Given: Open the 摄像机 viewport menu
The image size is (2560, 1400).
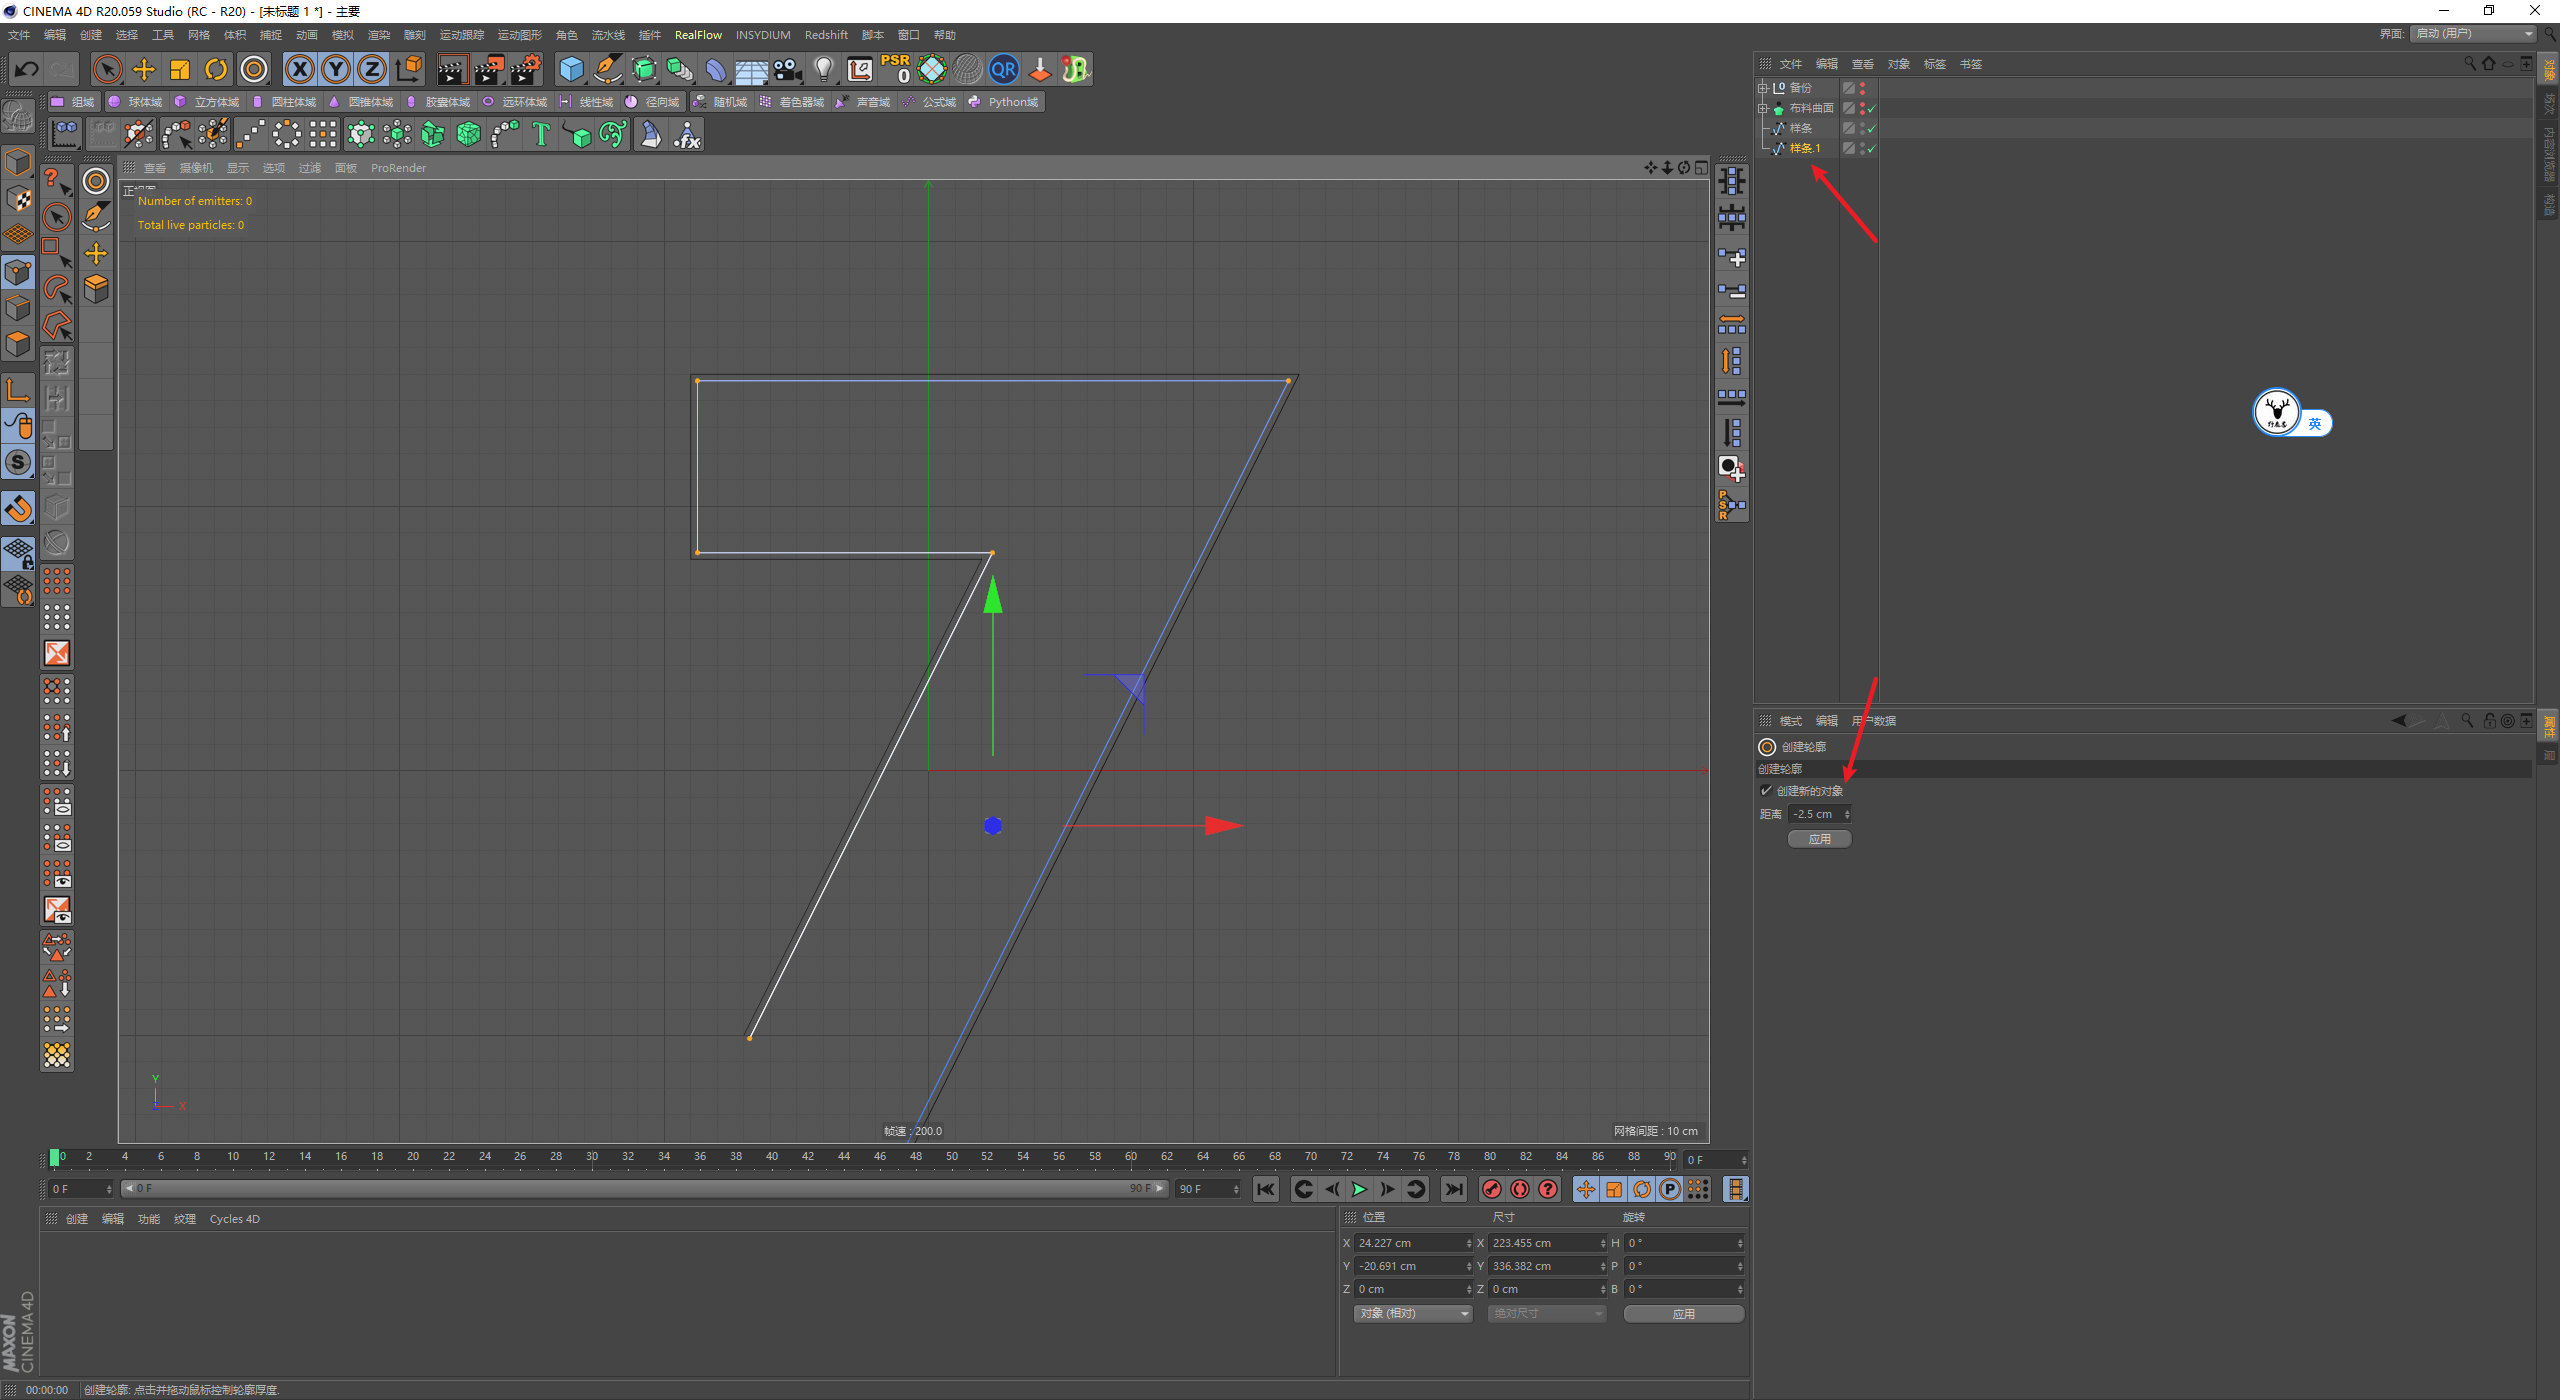Looking at the screenshot, I should click(x=196, y=168).
